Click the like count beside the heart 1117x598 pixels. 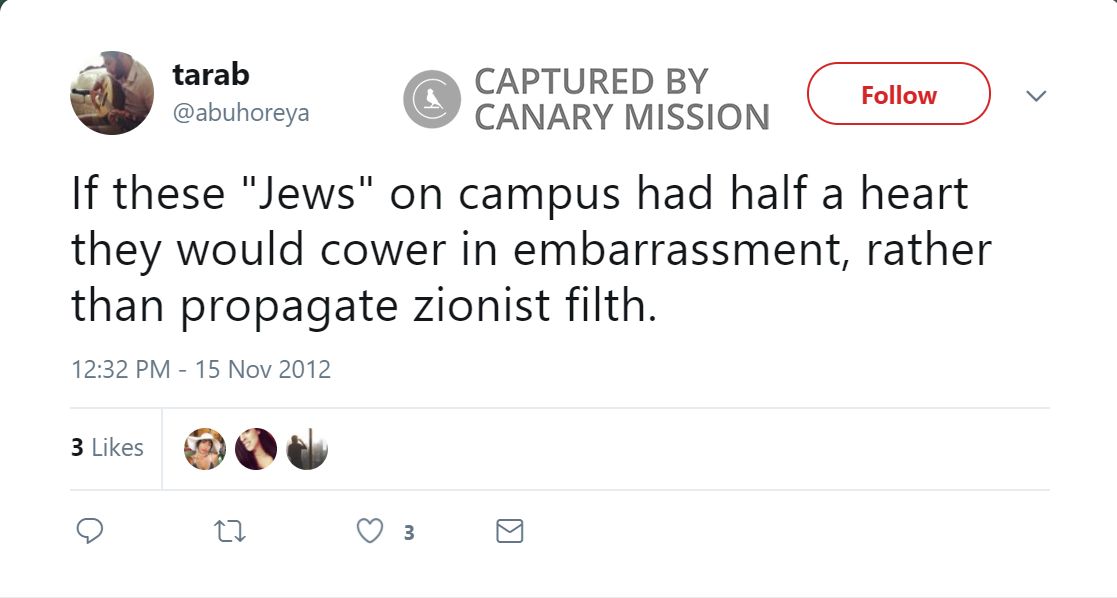pos(409,532)
